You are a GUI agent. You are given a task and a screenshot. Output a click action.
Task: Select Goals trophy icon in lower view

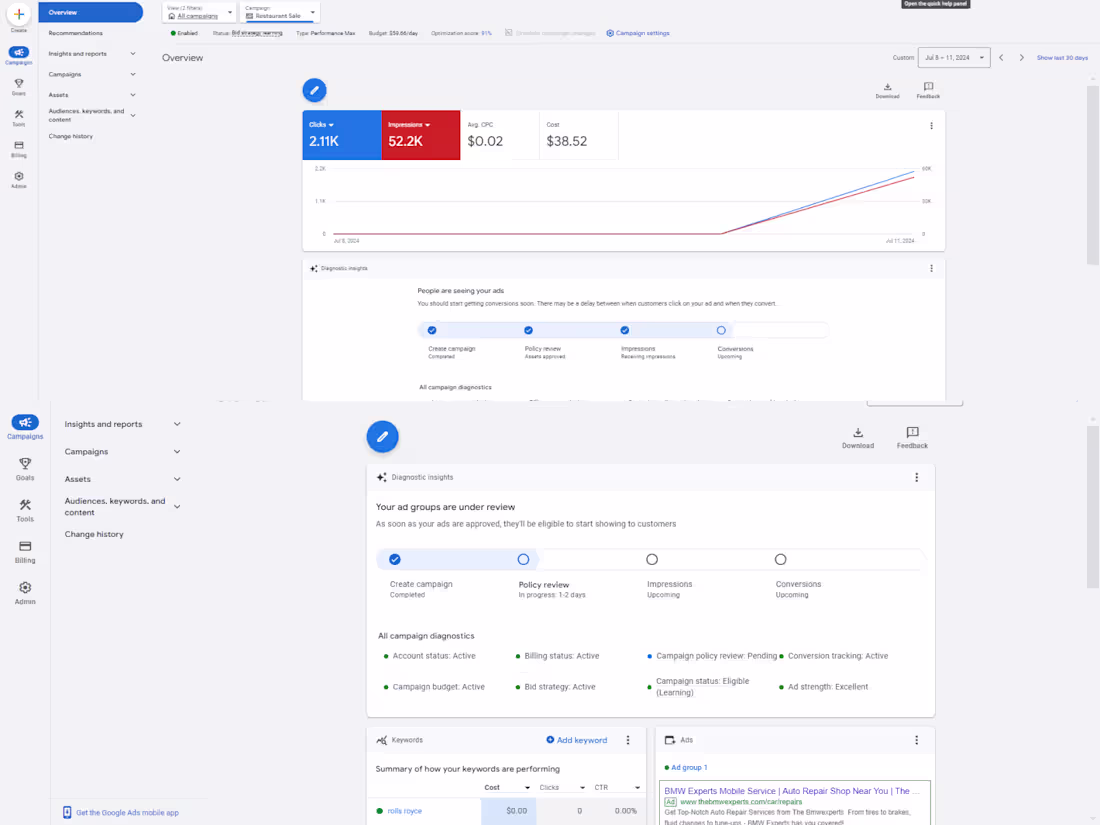click(25, 464)
